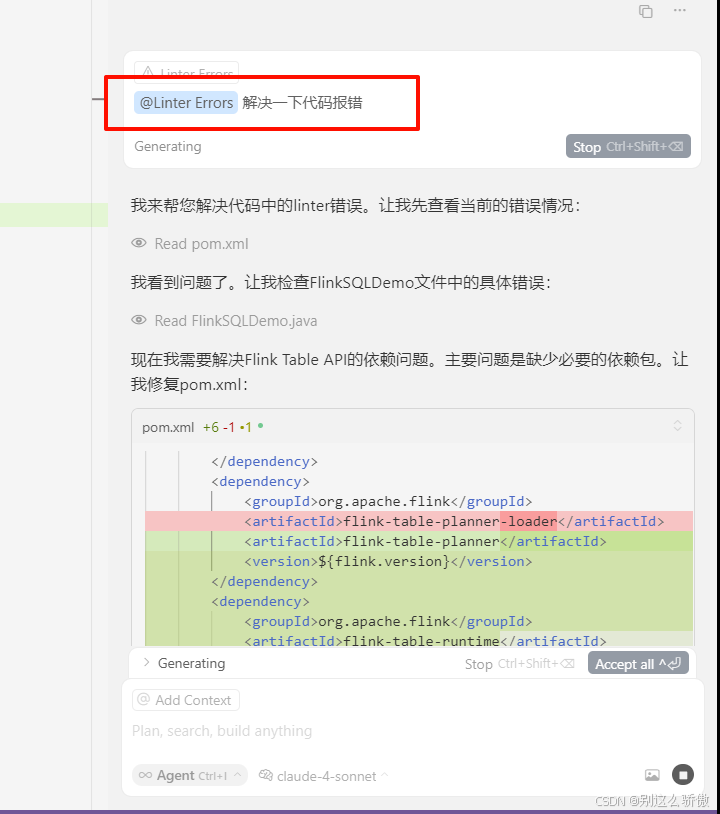Click the +6 additions count in diff header
This screenshot has height=814, width=720.
coord(211,427)
